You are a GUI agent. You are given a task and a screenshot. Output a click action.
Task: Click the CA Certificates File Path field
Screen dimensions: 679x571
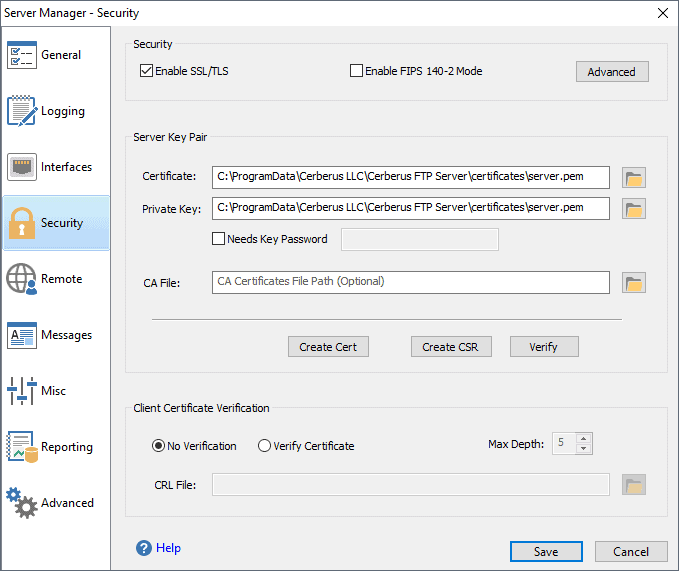click(411, 283)
